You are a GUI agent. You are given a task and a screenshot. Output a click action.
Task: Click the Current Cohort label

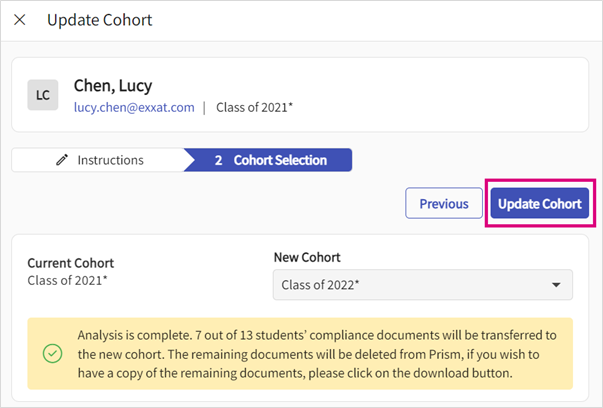coord(70,263)
